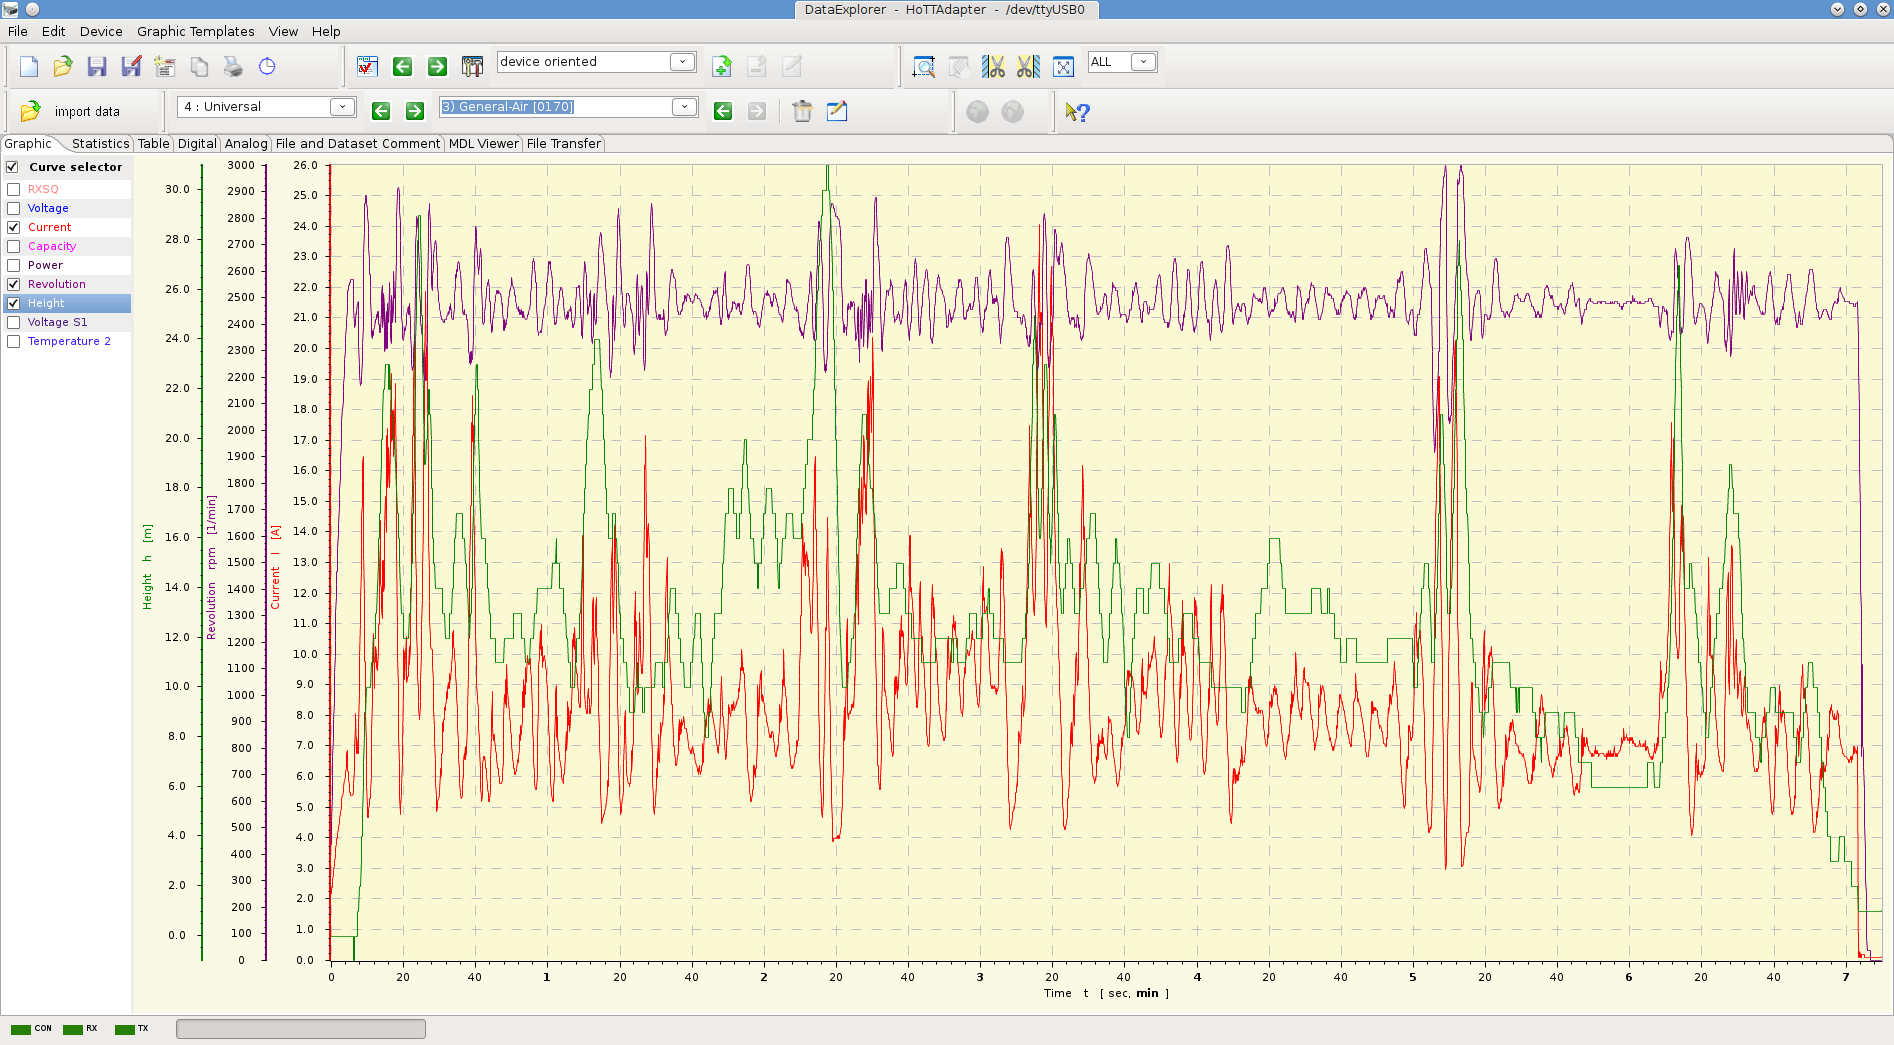Click the import data button
Image resolution: width=1894 pixels, height=1045 pixels.
coord(70,111)
